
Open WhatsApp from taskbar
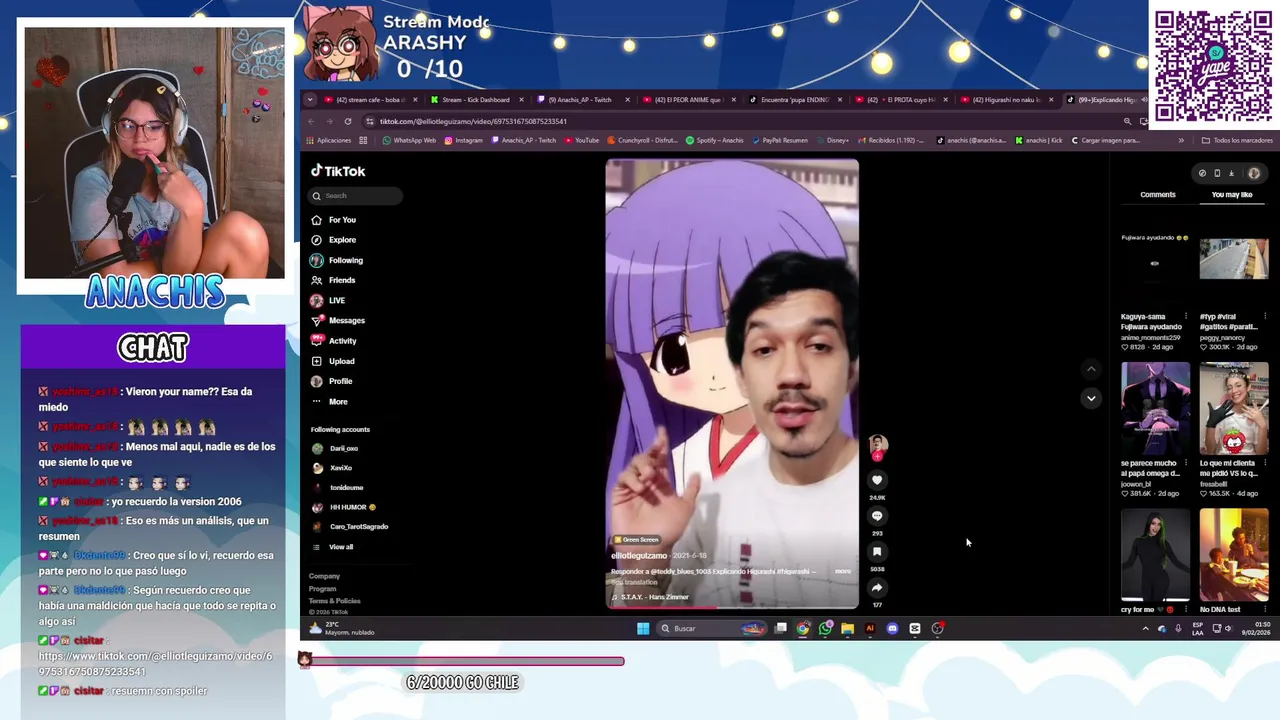[x=825, y=628]
